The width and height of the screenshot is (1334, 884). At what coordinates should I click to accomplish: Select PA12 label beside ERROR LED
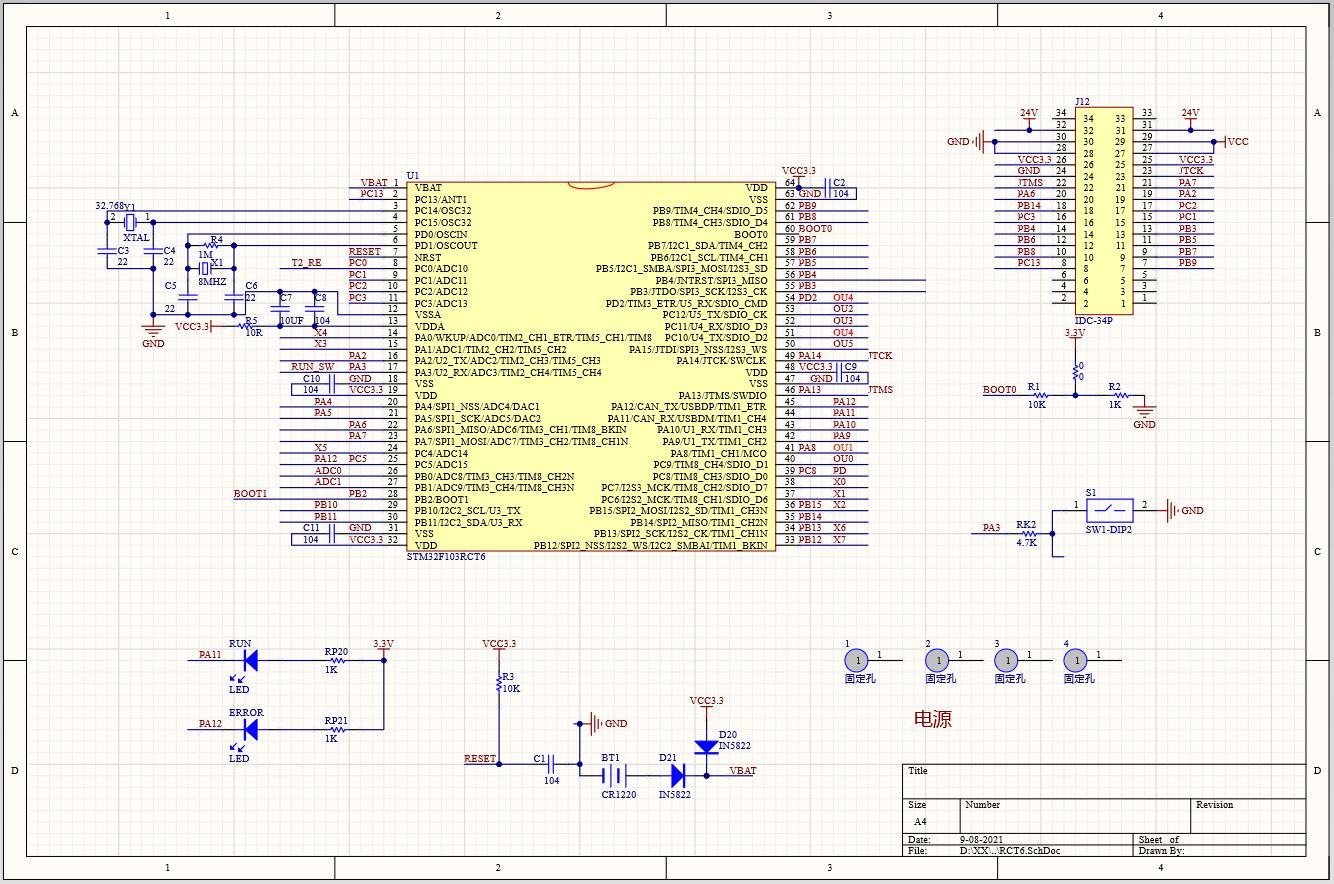tap(210, 723)
